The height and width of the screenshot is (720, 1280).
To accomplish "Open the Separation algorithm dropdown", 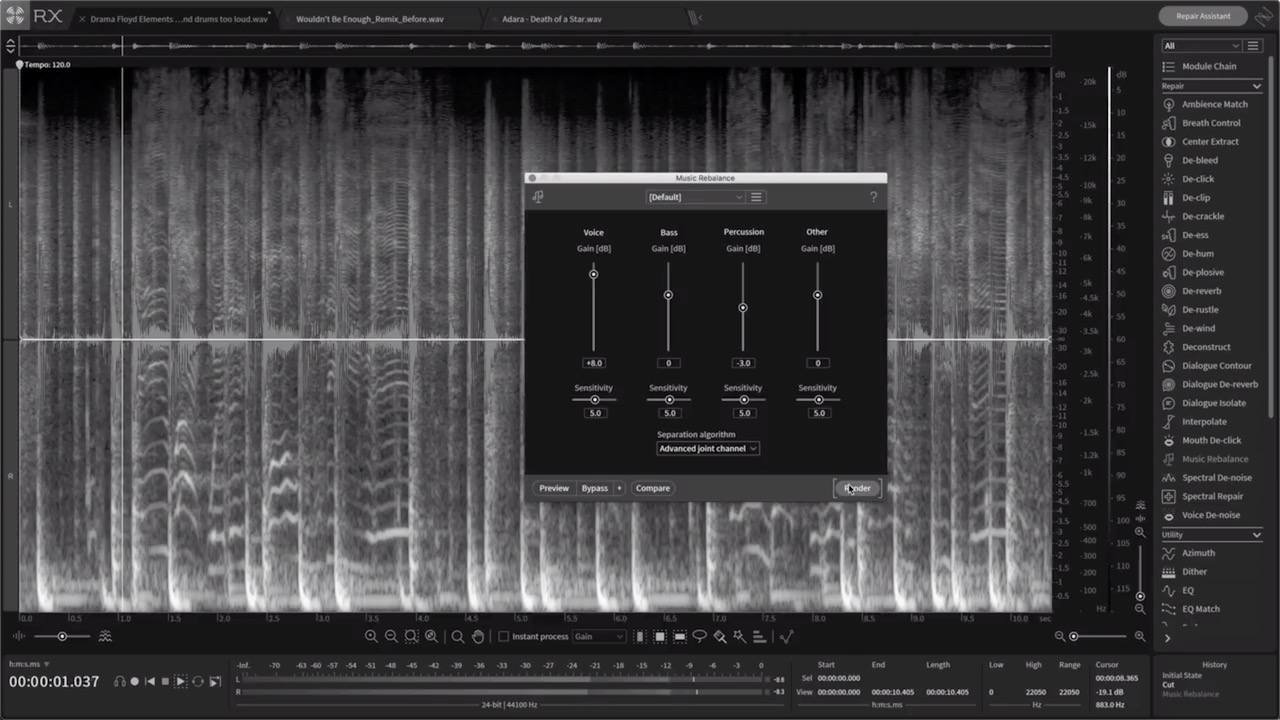I will click(x=708, y=448).
